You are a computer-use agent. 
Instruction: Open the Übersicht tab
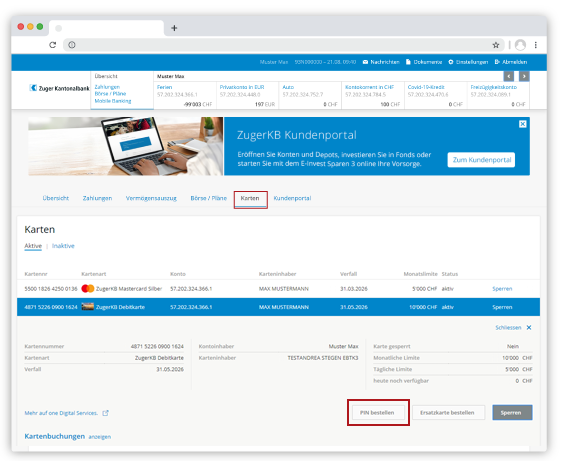coord(56,198)
